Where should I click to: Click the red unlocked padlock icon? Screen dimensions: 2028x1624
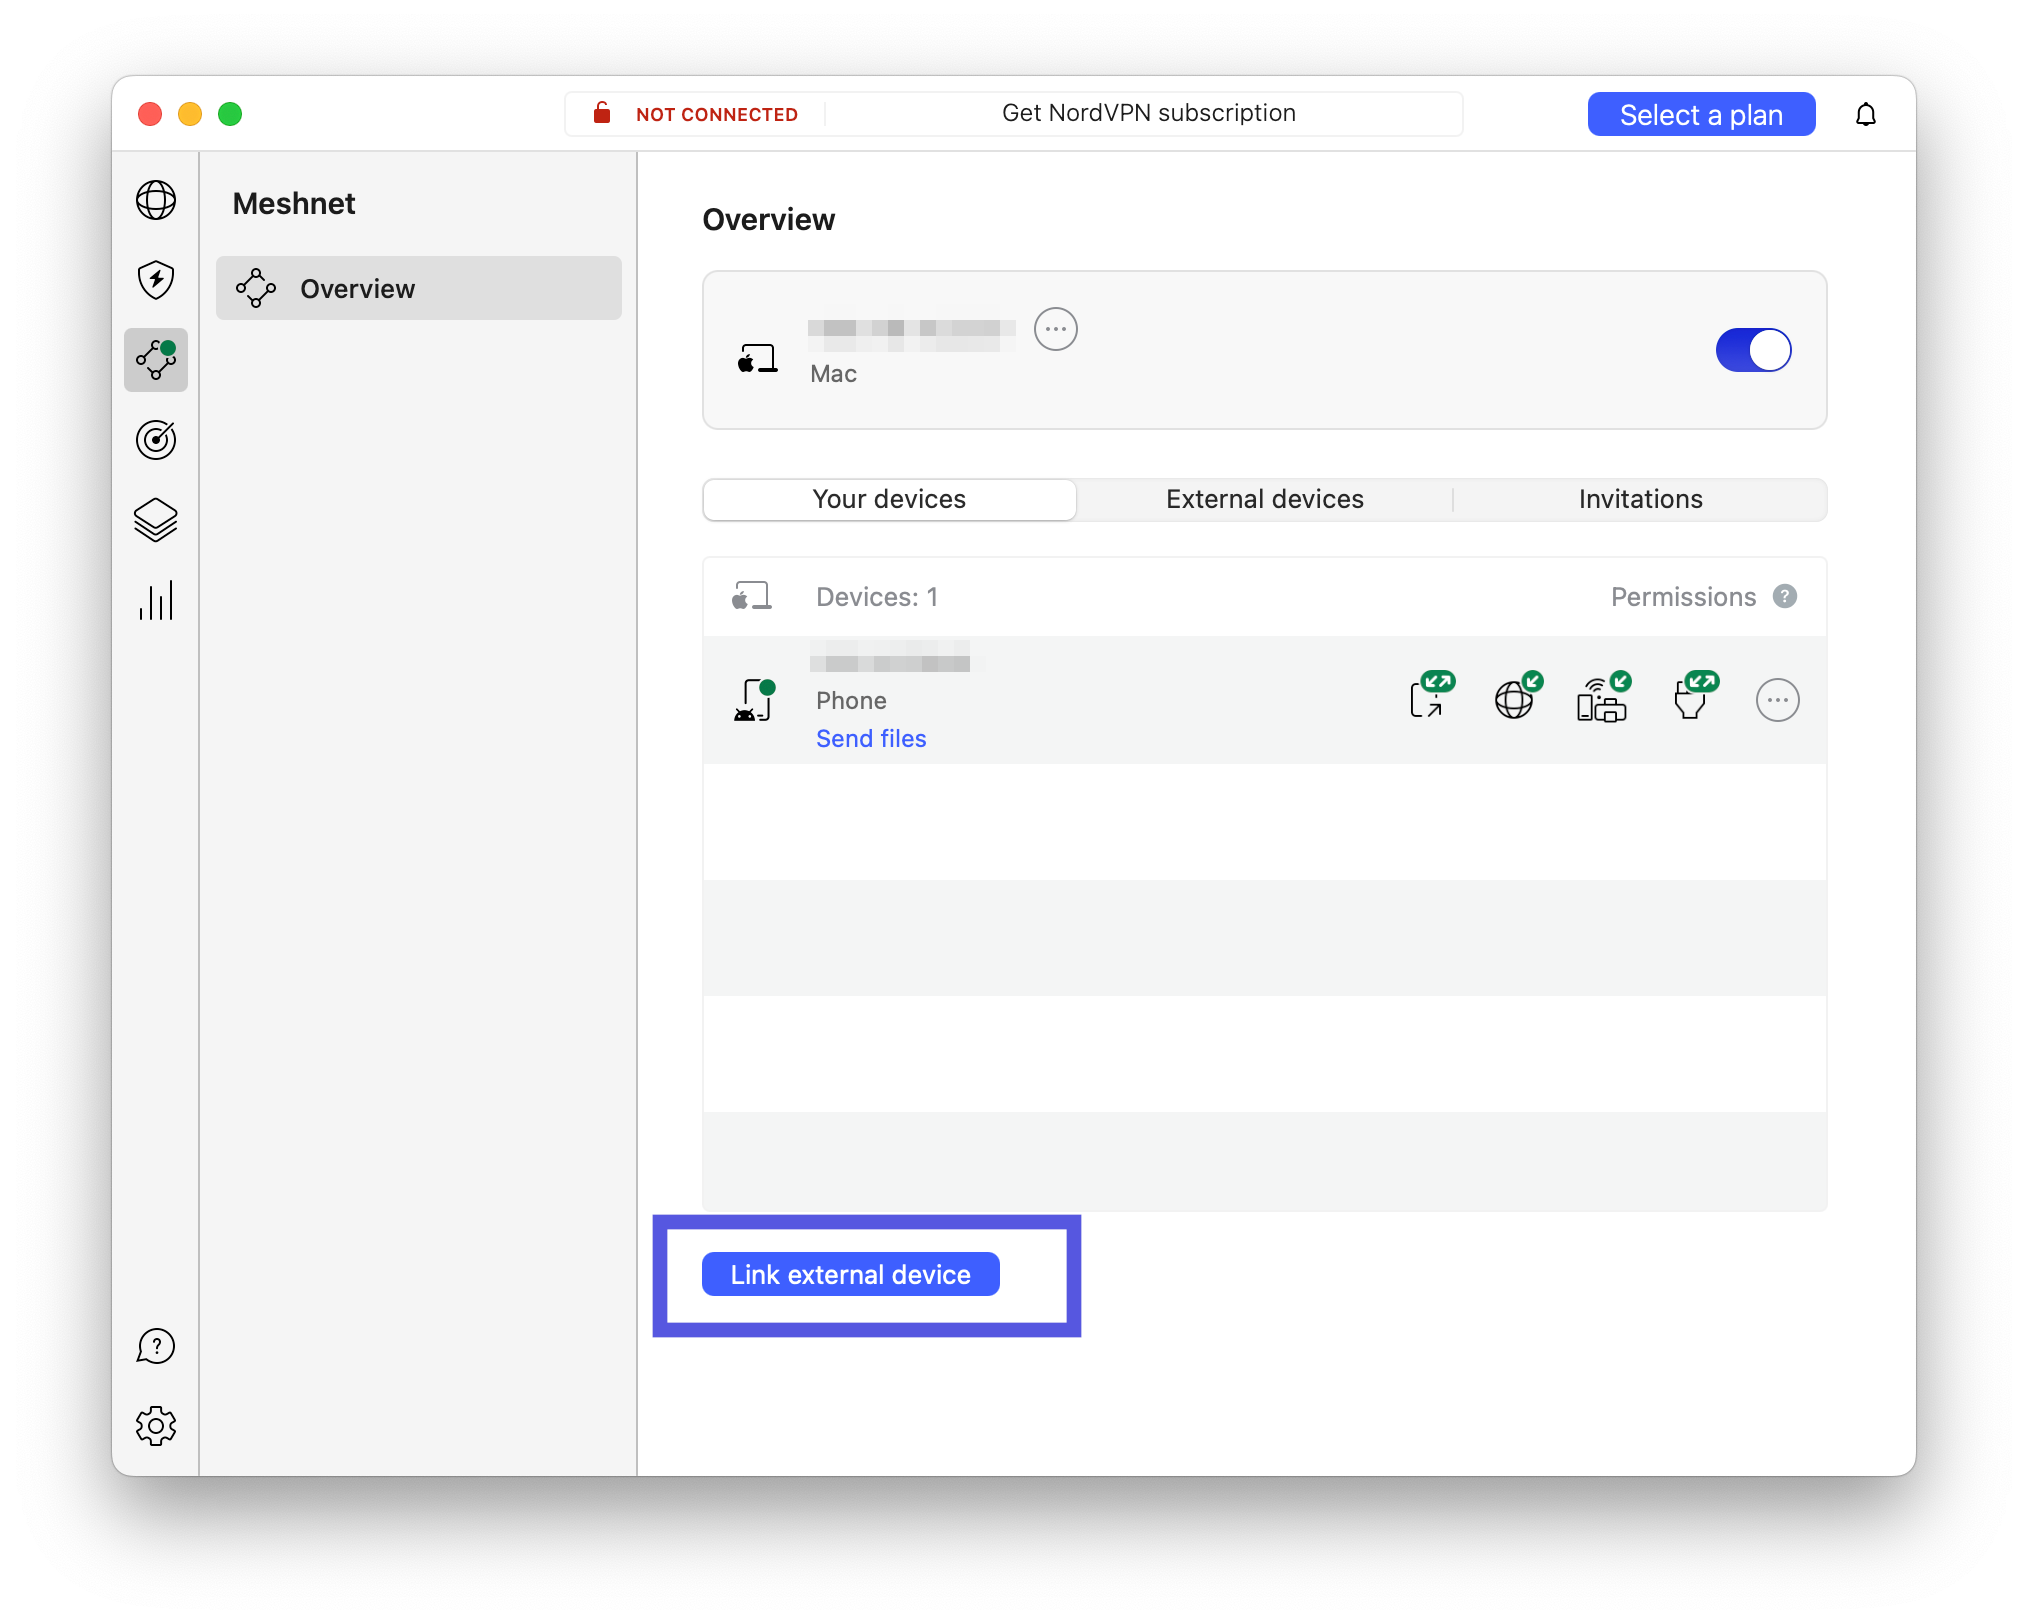(x=602, y=113)
